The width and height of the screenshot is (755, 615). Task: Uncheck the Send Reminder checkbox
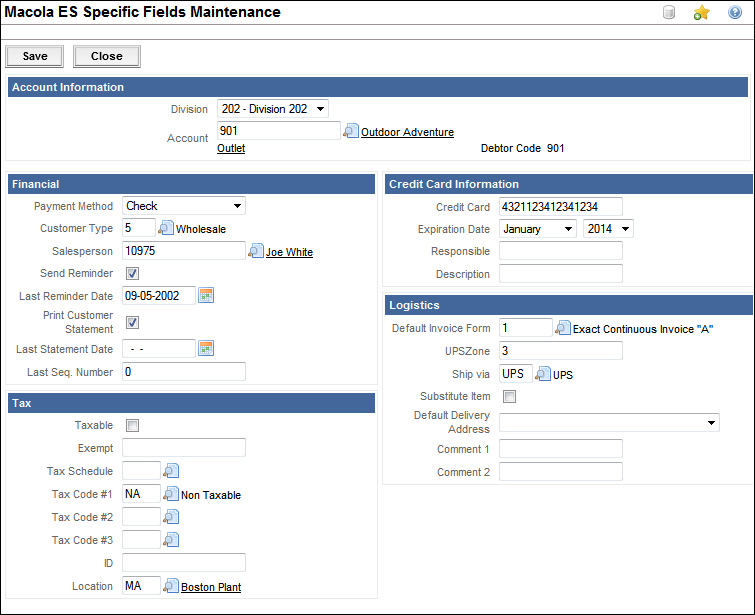(x=132, y=273)
